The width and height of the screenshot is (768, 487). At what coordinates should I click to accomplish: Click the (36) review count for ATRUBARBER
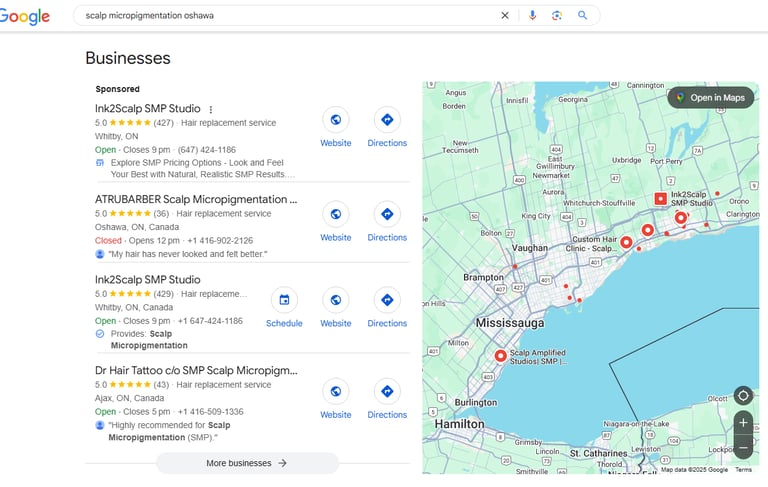click(x=161, y=214)
